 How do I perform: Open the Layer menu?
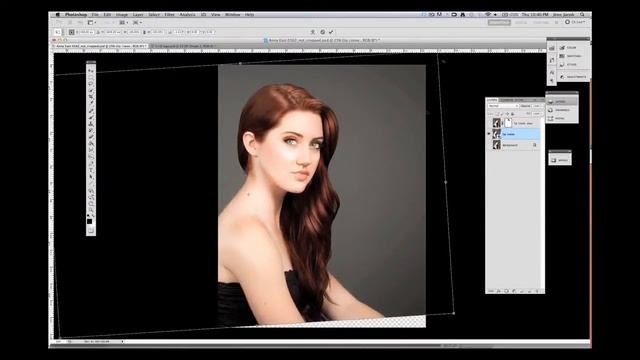pyautogui.click(x=138, y=15)
